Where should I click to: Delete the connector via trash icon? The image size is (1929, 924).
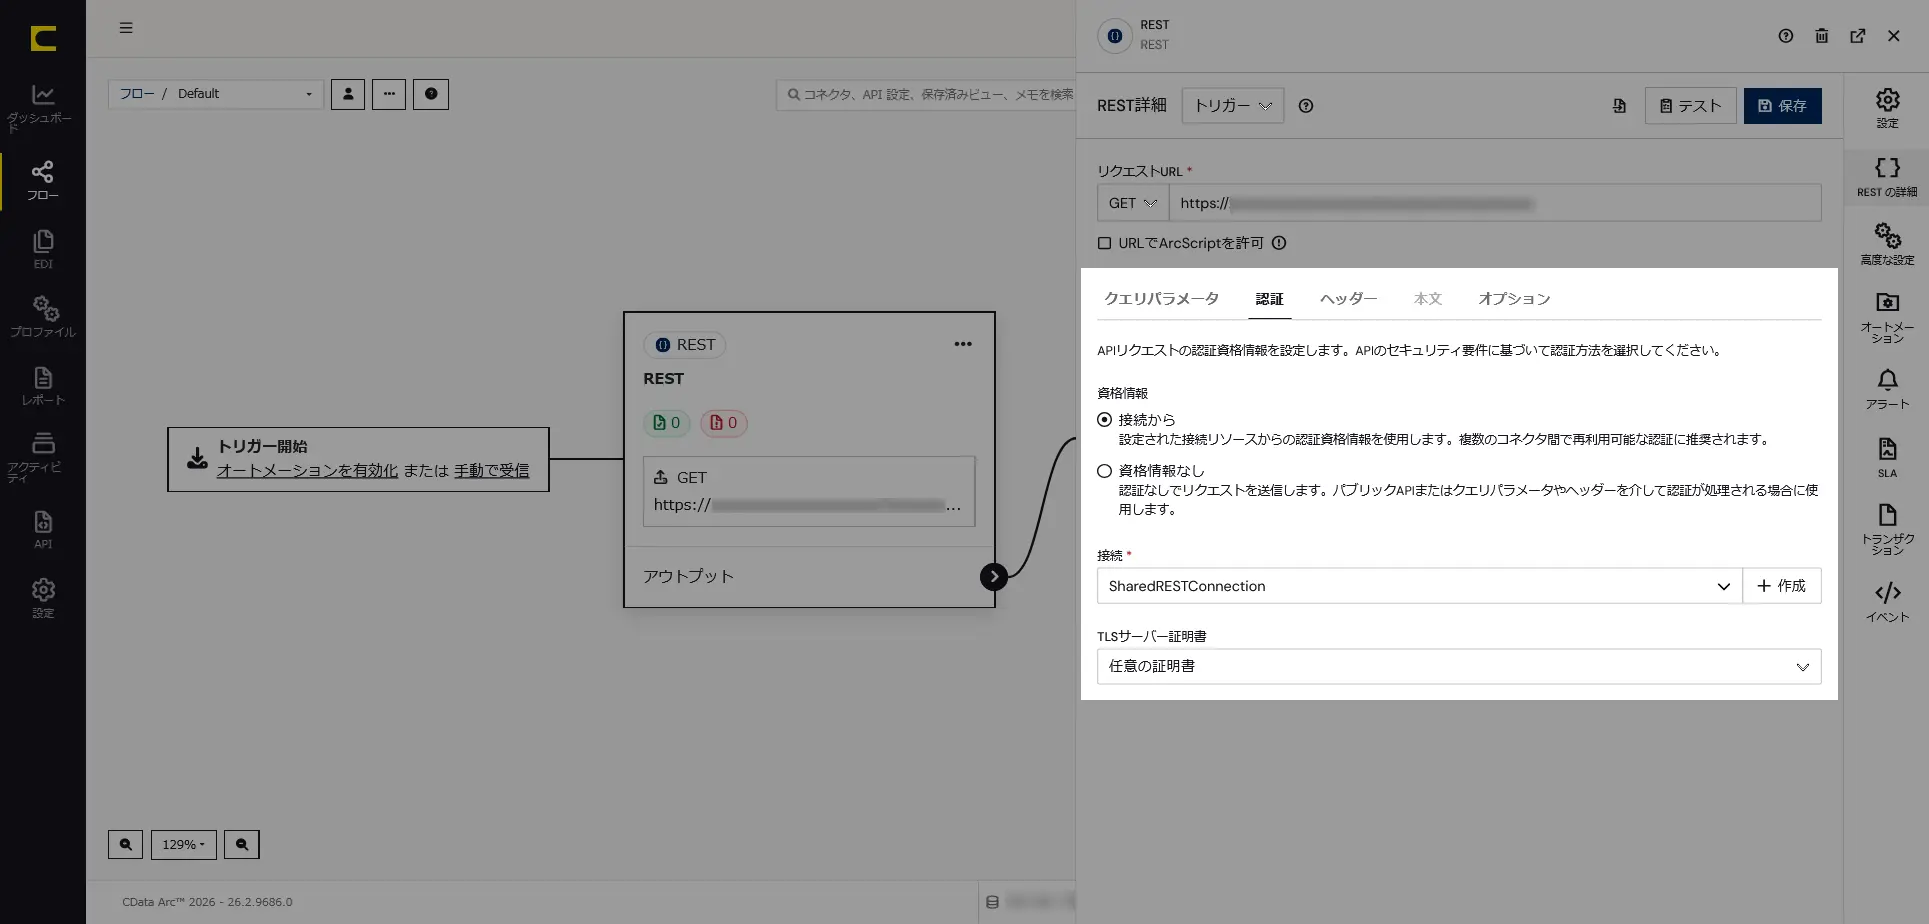click(x=1822, y=36)
